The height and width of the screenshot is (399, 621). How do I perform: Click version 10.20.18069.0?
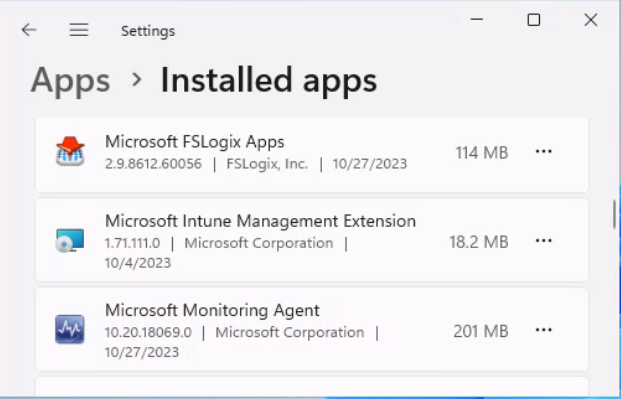click(148, 332)
